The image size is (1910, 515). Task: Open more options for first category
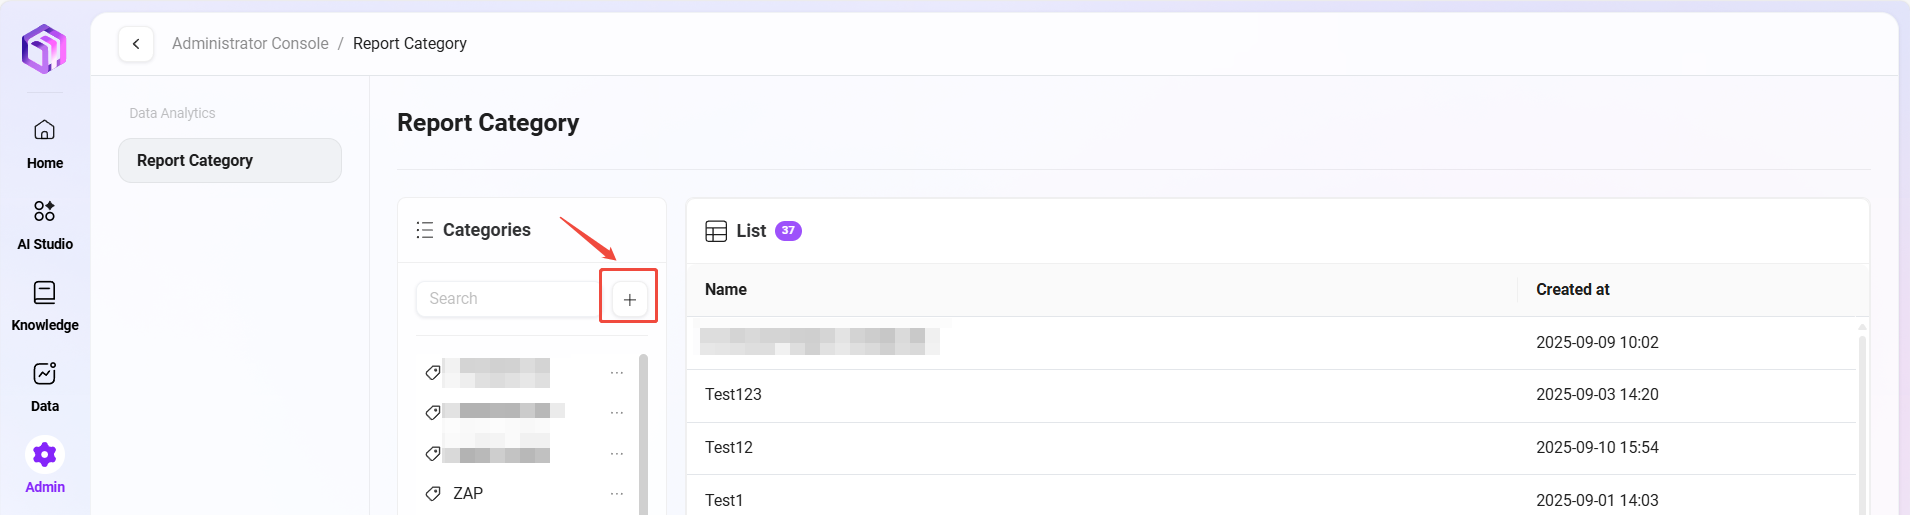[617, 373]
